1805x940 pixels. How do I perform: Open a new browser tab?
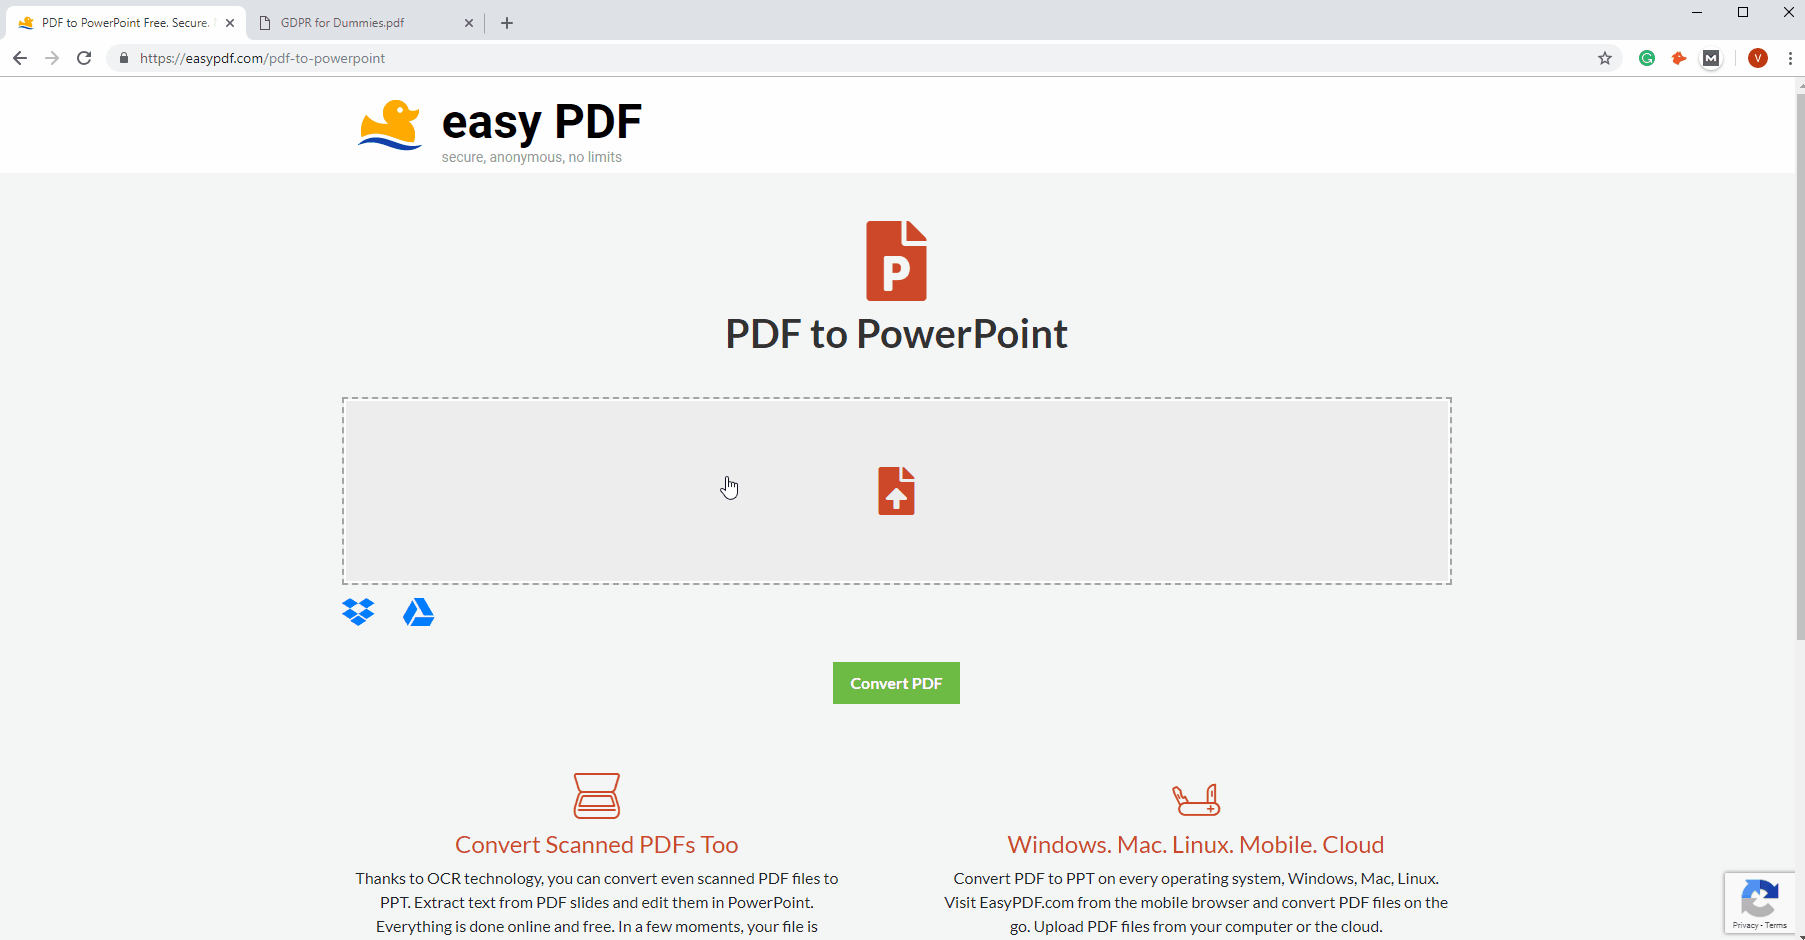tap(507, 23)
